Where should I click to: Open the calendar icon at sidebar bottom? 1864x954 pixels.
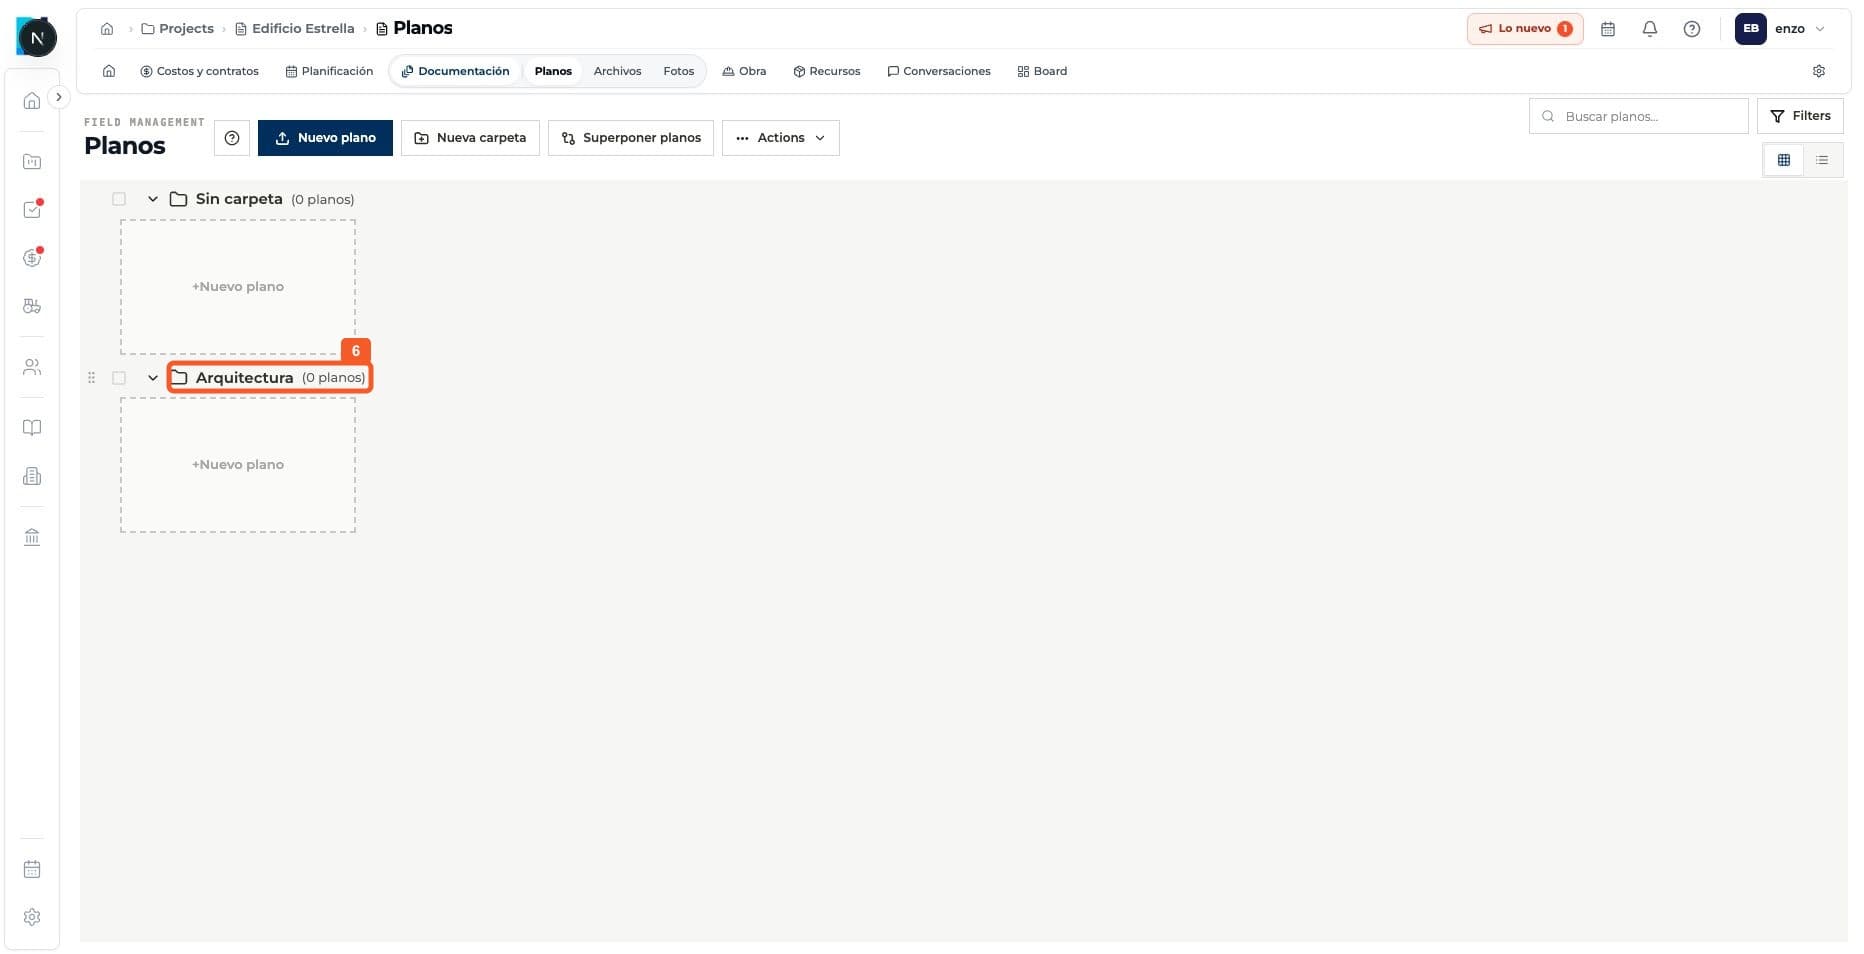coord(32,869)
